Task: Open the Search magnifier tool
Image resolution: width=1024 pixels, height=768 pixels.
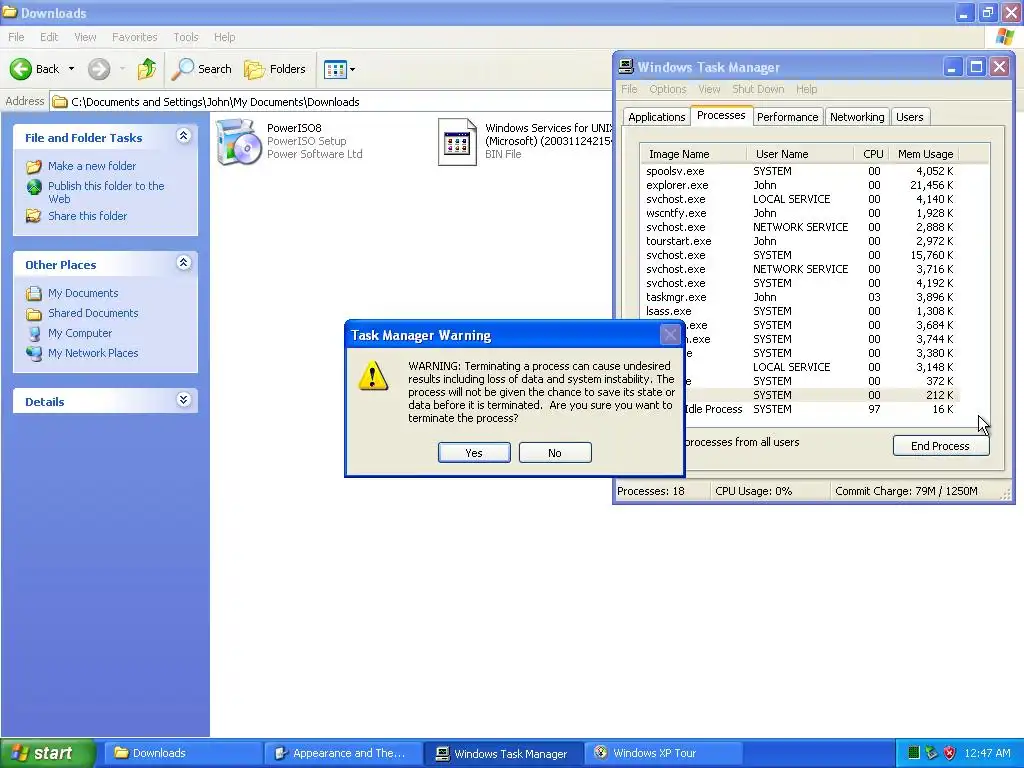Action: click(x=201, y=69)
